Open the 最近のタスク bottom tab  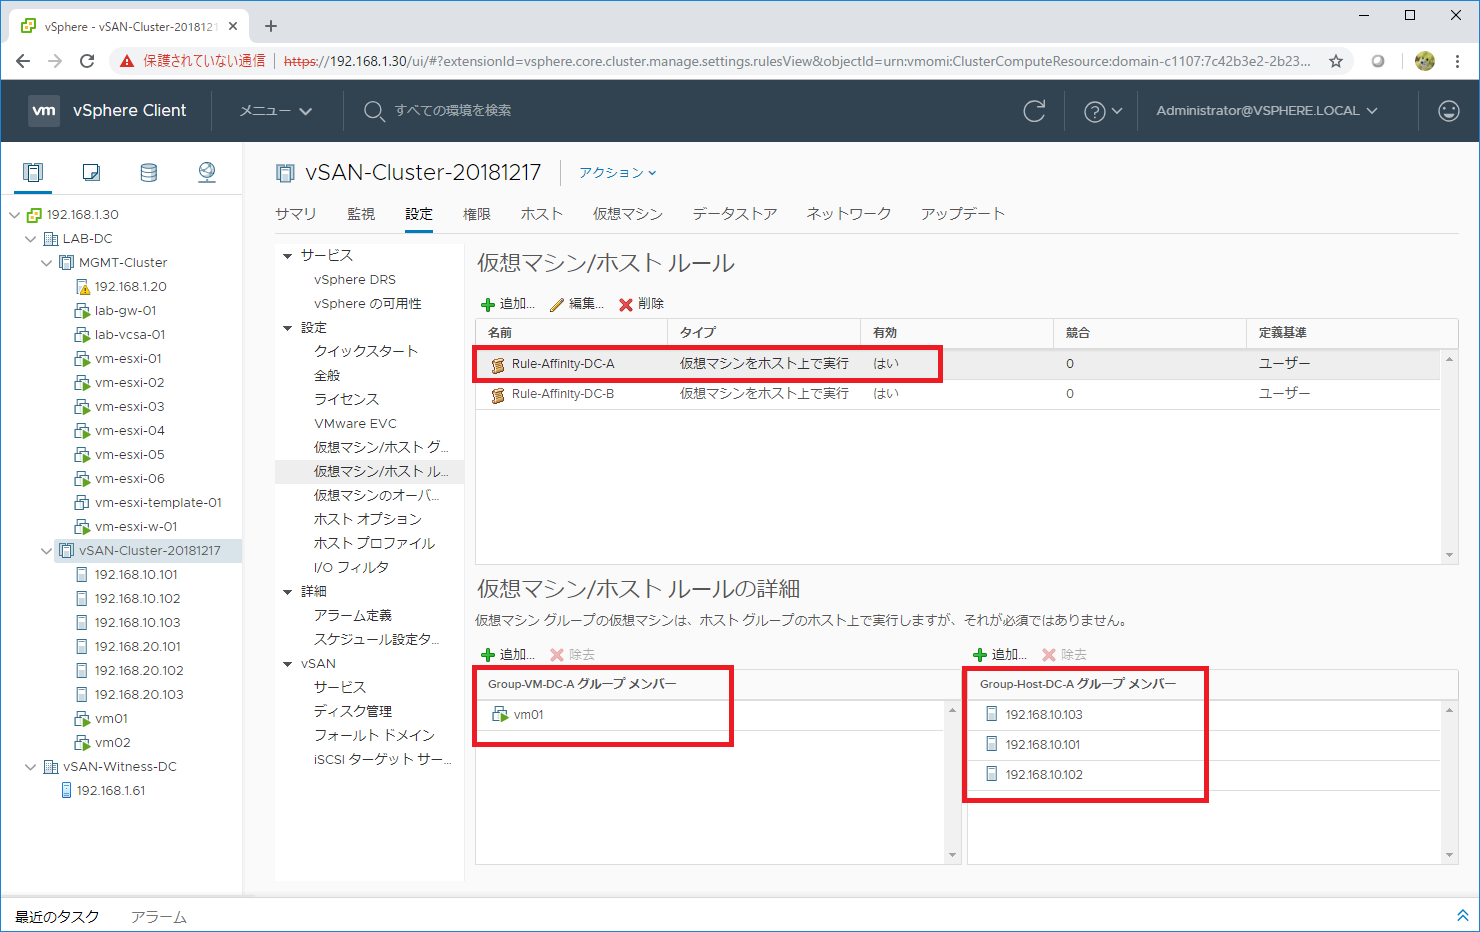tap(57, 917)
